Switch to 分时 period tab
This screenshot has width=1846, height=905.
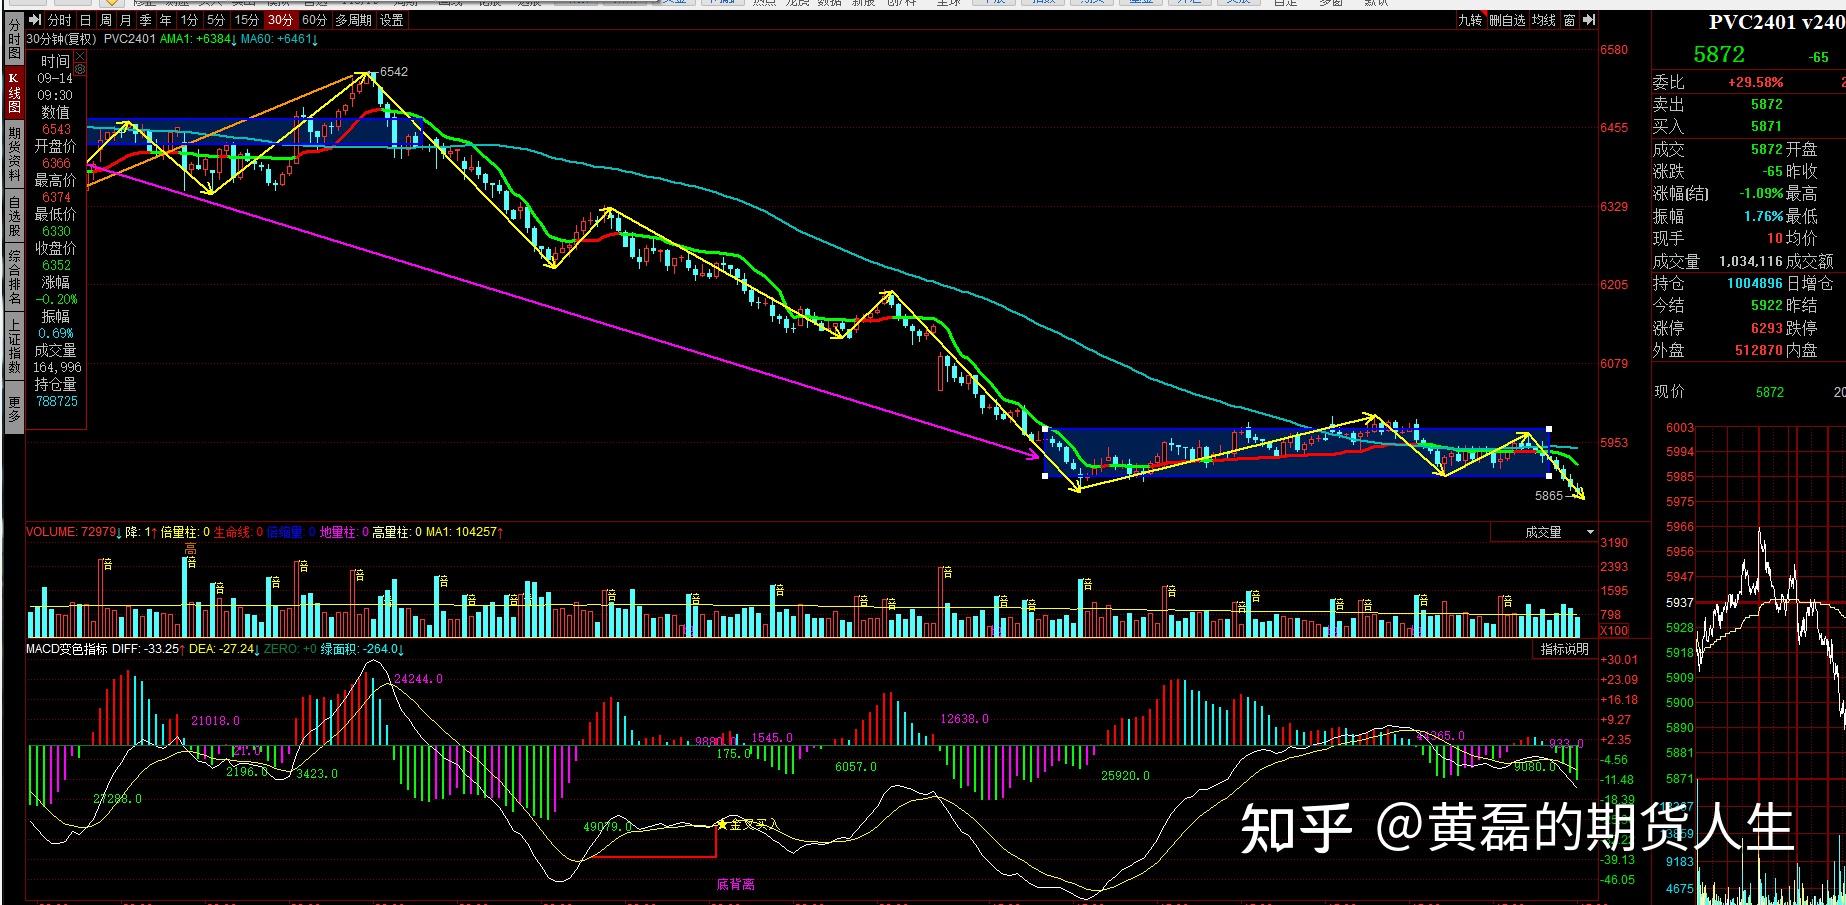tap(59, 20)
